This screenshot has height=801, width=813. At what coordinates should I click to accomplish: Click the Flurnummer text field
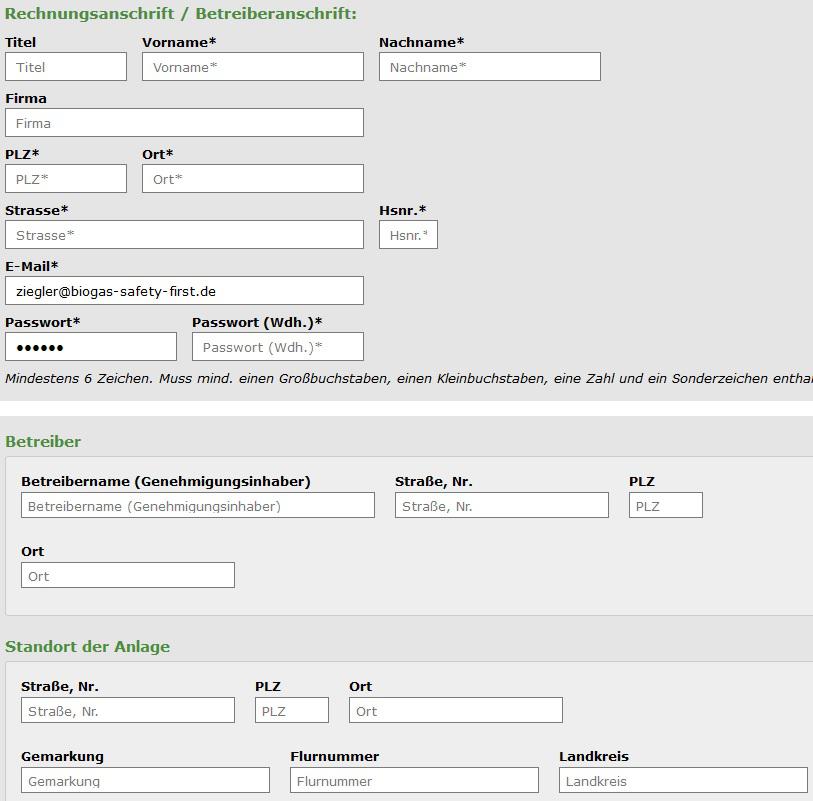pyautogui.click(x=414, y=781)
